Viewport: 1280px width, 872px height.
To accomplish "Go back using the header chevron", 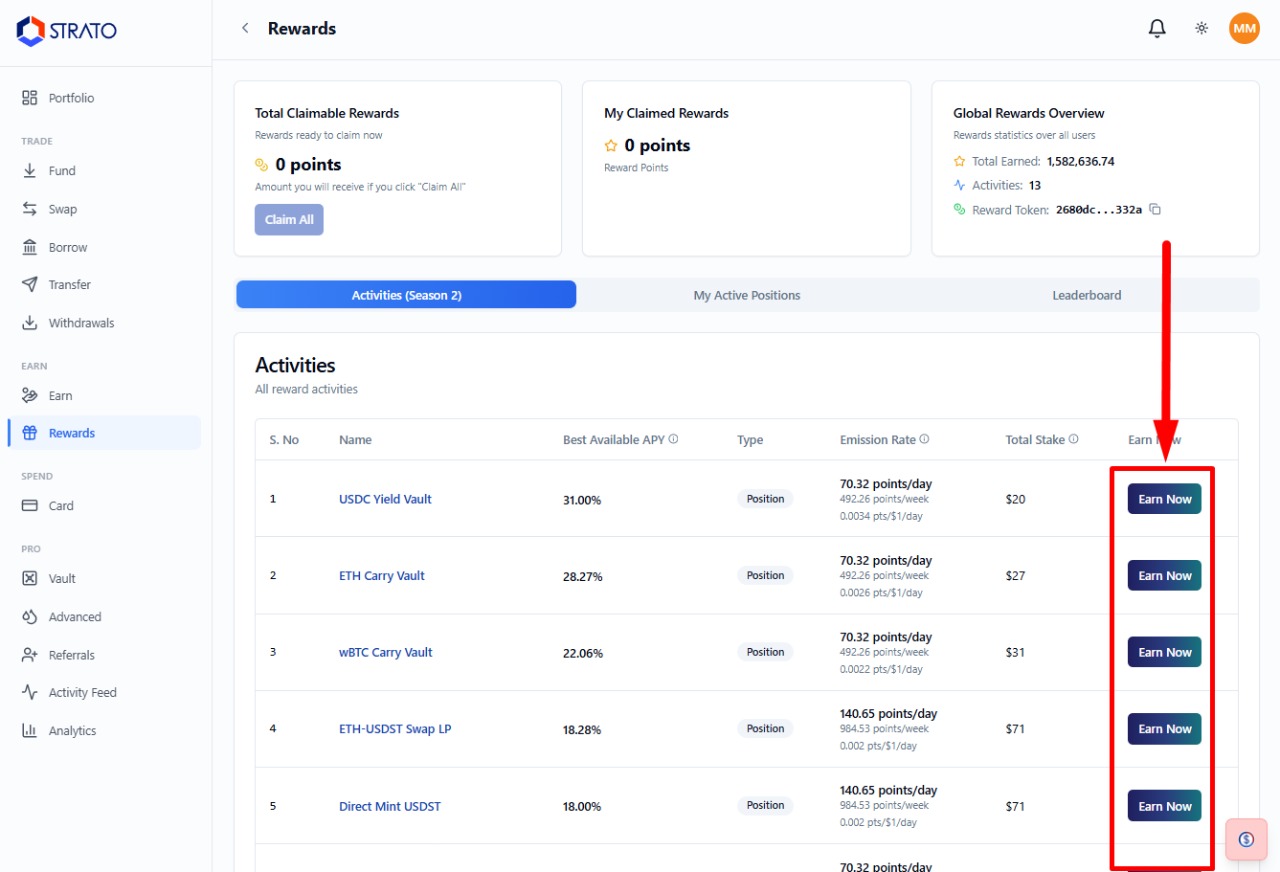I will [245, 28].
